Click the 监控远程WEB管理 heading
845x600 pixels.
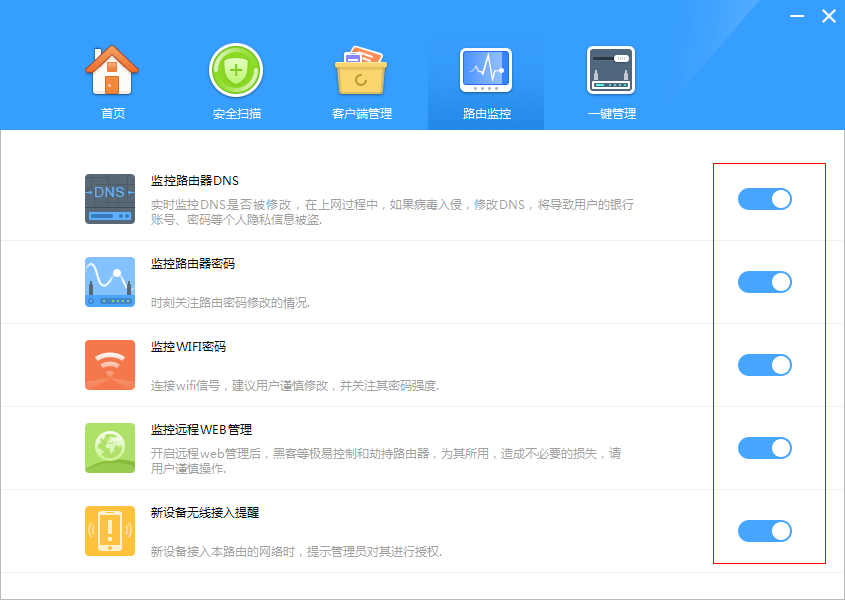[201, 430]
